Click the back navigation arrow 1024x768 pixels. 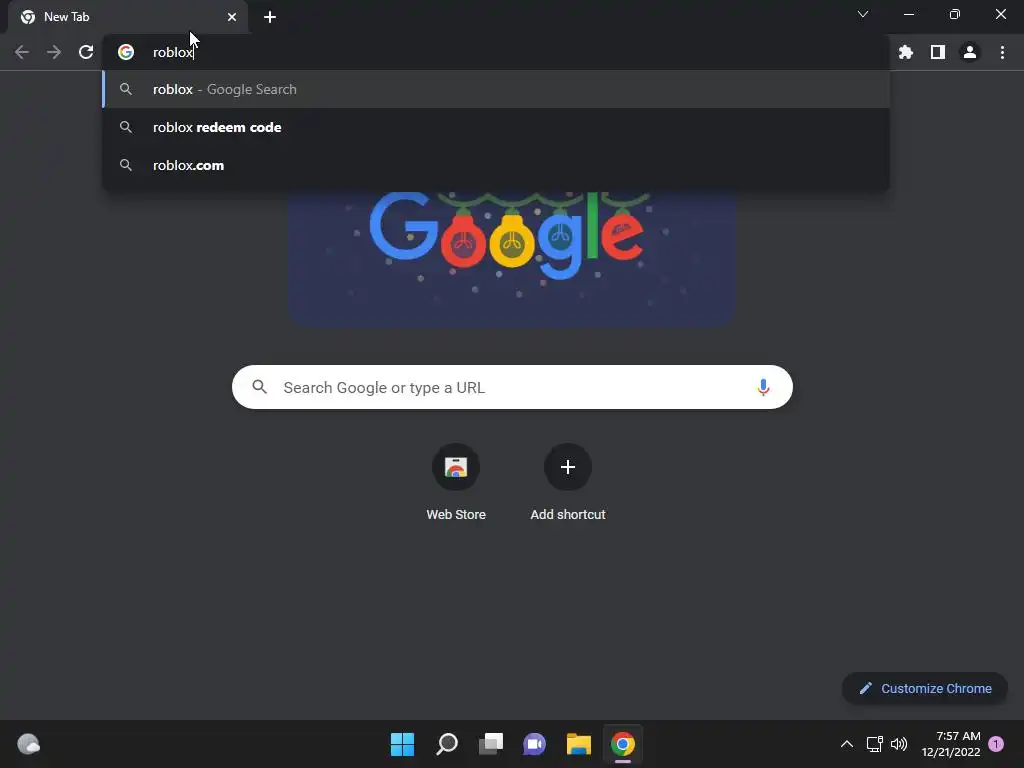[x=22, y=52]
